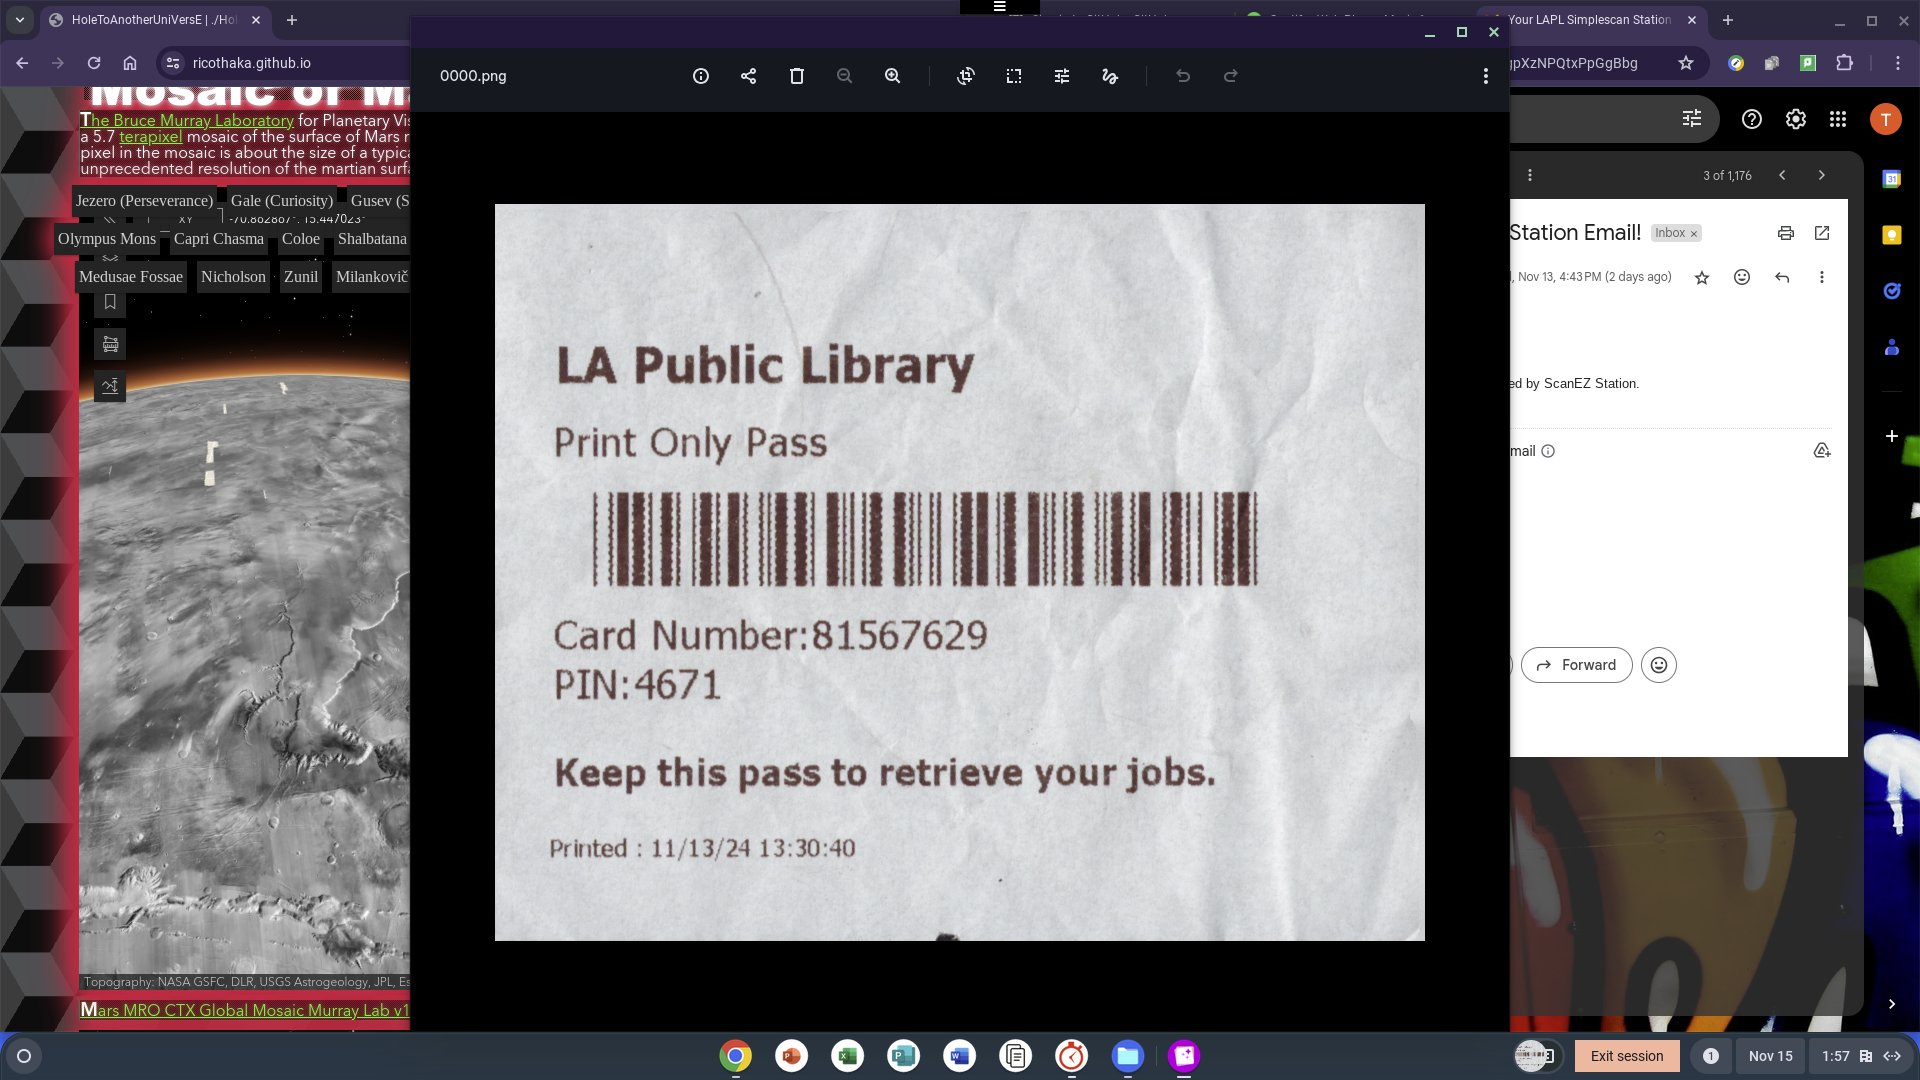Open Google Tasks side panel
This screenshot has height=1080, width=1920.
click(1892, 291)
